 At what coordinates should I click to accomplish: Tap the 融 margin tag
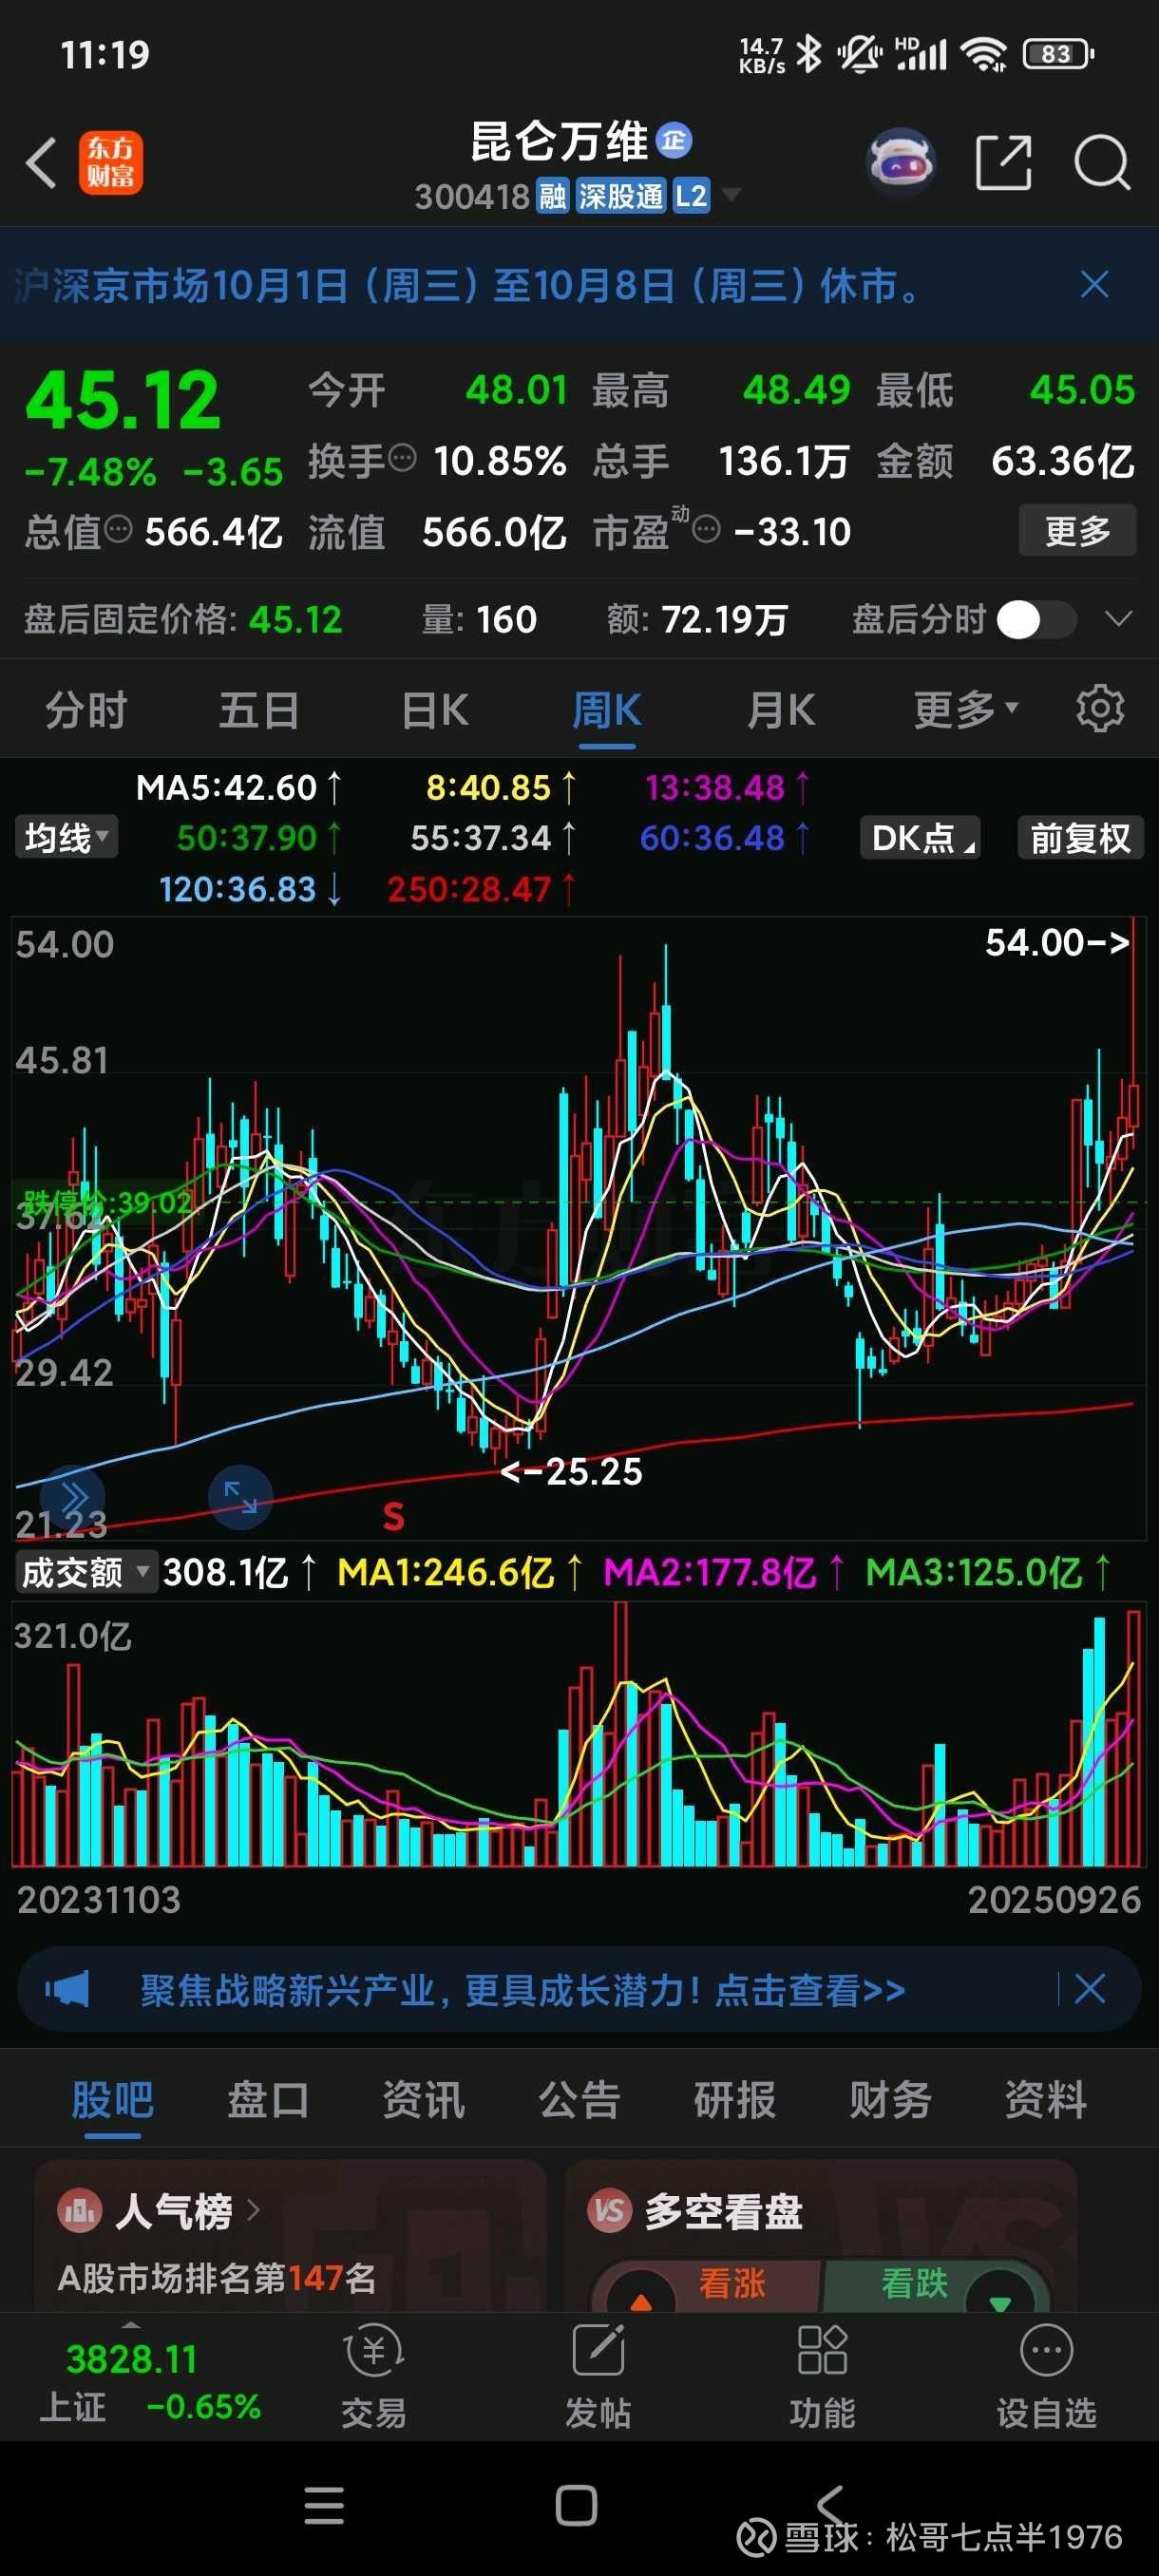click(552, 196)
